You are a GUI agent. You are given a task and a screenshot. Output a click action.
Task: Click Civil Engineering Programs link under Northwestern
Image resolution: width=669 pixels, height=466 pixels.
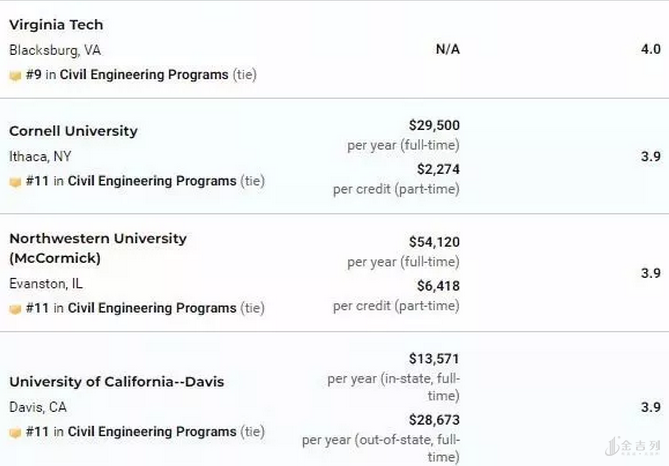tap(152, 308)
